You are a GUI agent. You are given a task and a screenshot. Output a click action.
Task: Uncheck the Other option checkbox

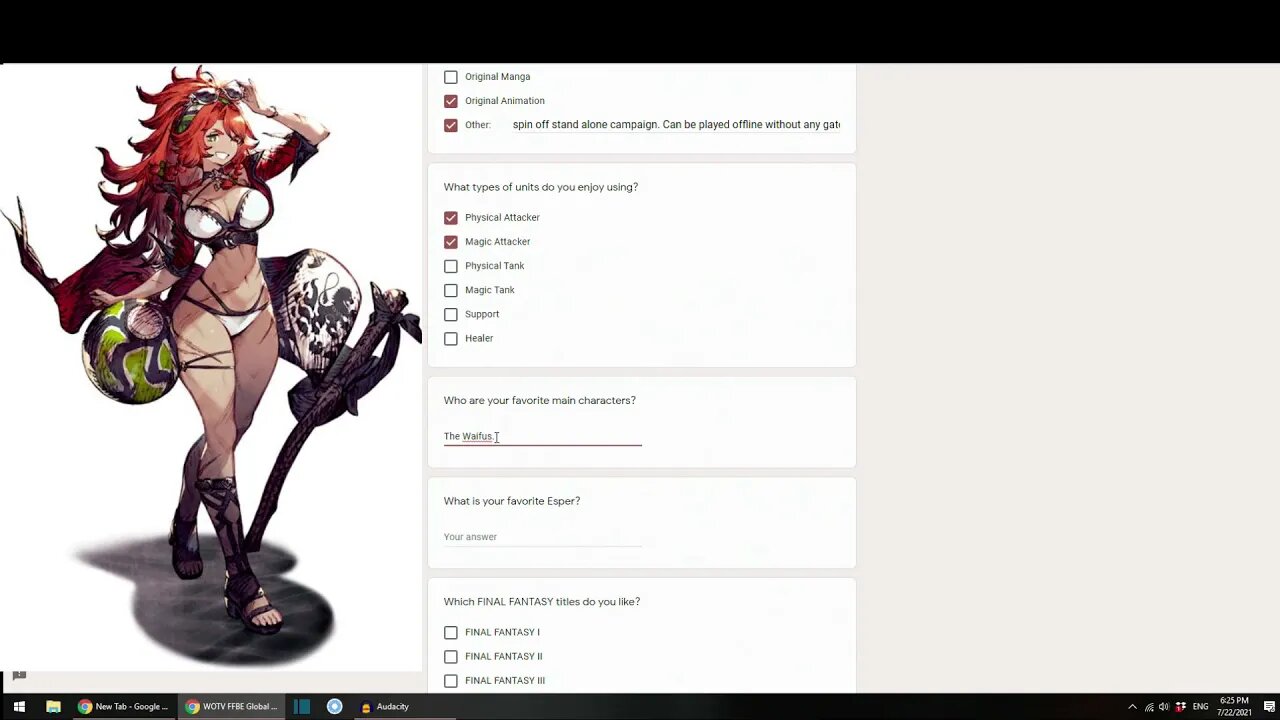pyautogui.click(x=451, y=125)
